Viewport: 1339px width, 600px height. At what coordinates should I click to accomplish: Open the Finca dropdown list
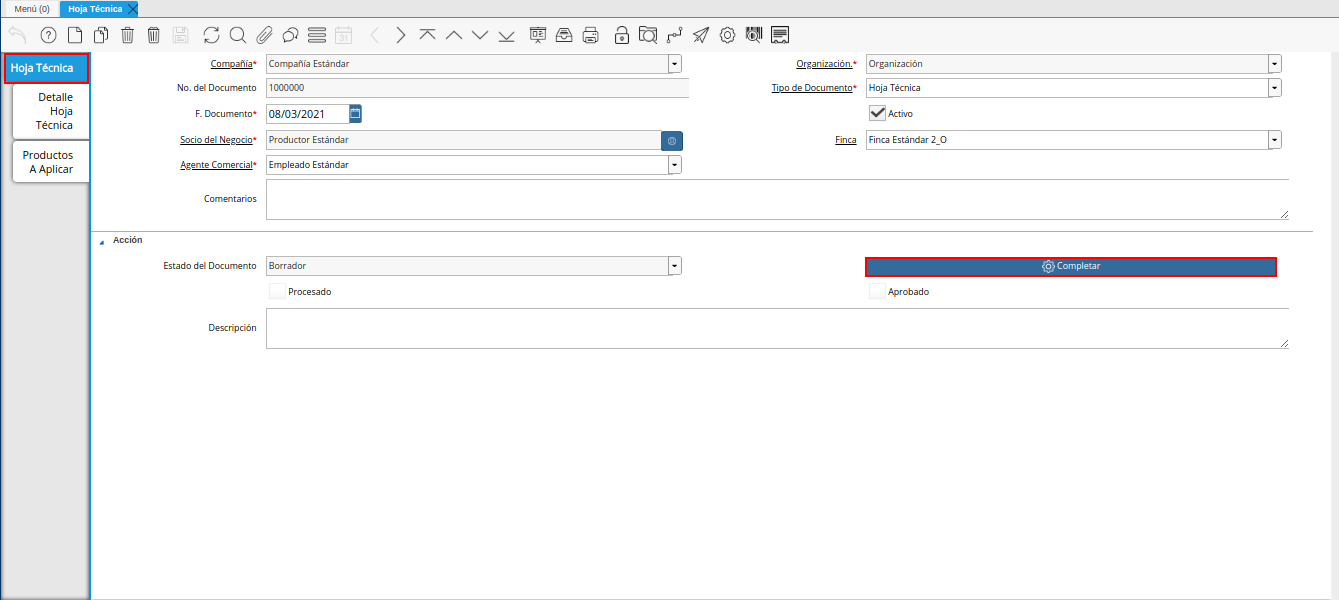point(1274,140)
